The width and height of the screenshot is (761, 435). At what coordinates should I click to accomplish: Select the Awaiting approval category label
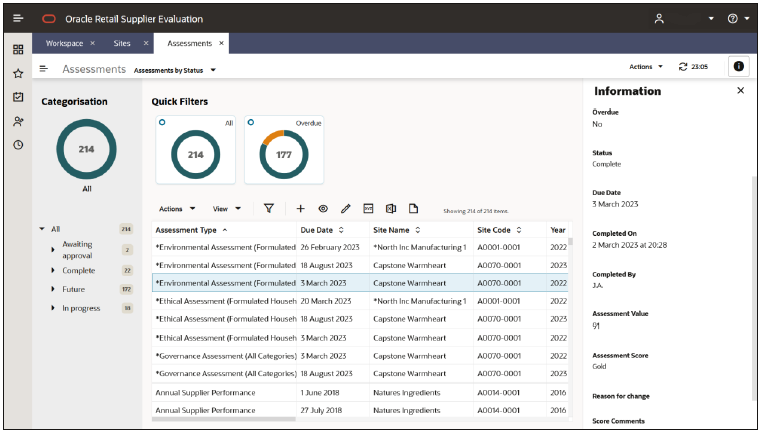[77, 250]
